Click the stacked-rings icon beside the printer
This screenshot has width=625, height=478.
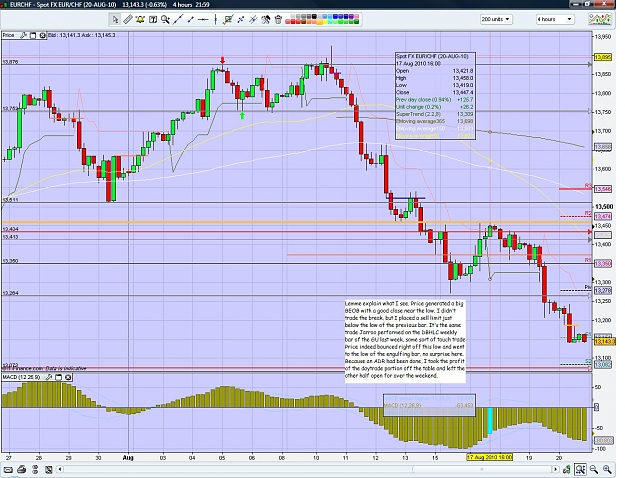point(35,470)
